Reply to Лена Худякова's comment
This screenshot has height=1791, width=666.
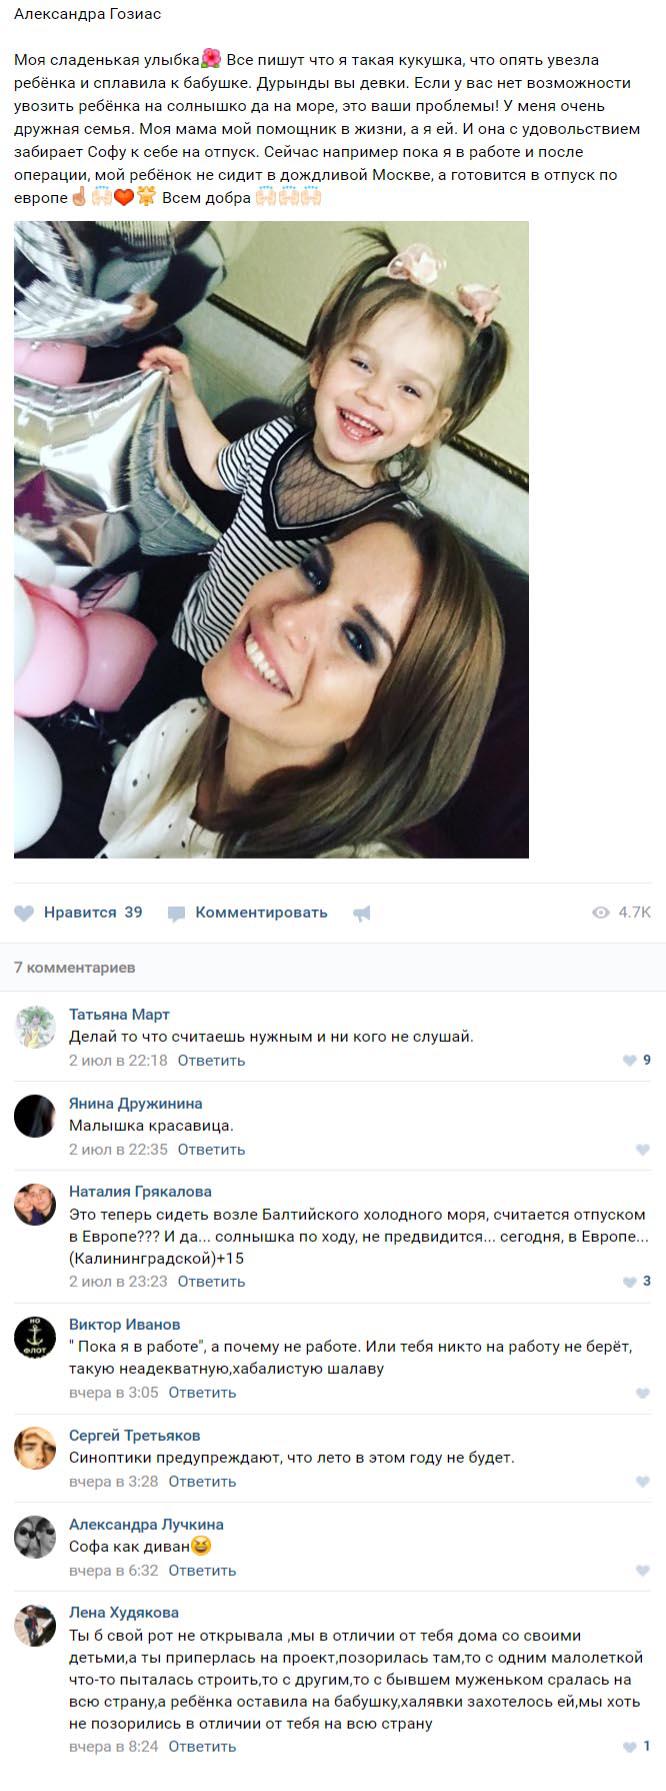202,1747
